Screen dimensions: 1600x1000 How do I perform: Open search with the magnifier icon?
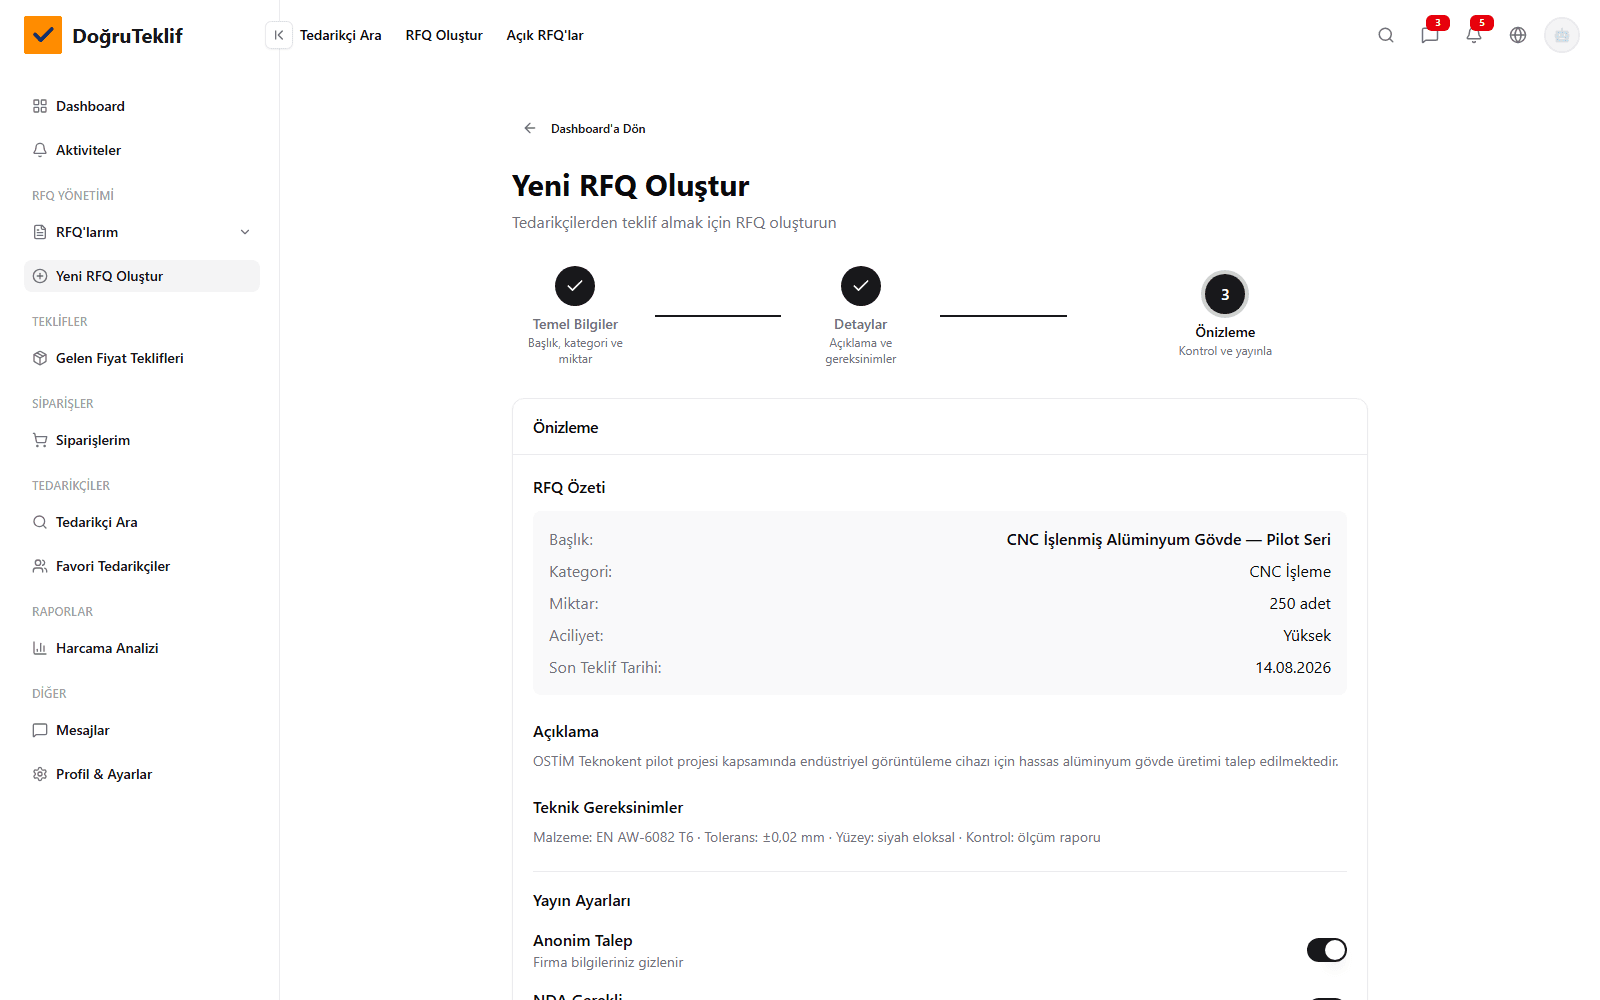tap(1386, 35)
